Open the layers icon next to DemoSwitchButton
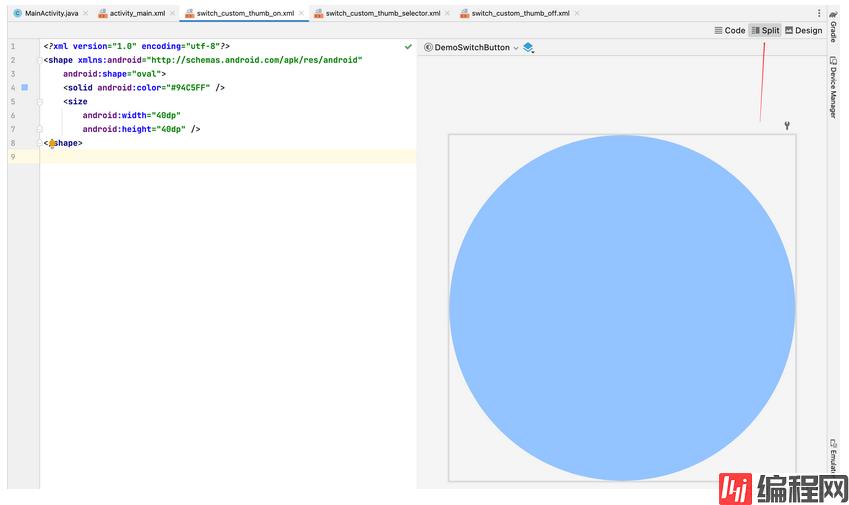The height and width of the screenshot is (505, 849). click(x=528, y=48)
